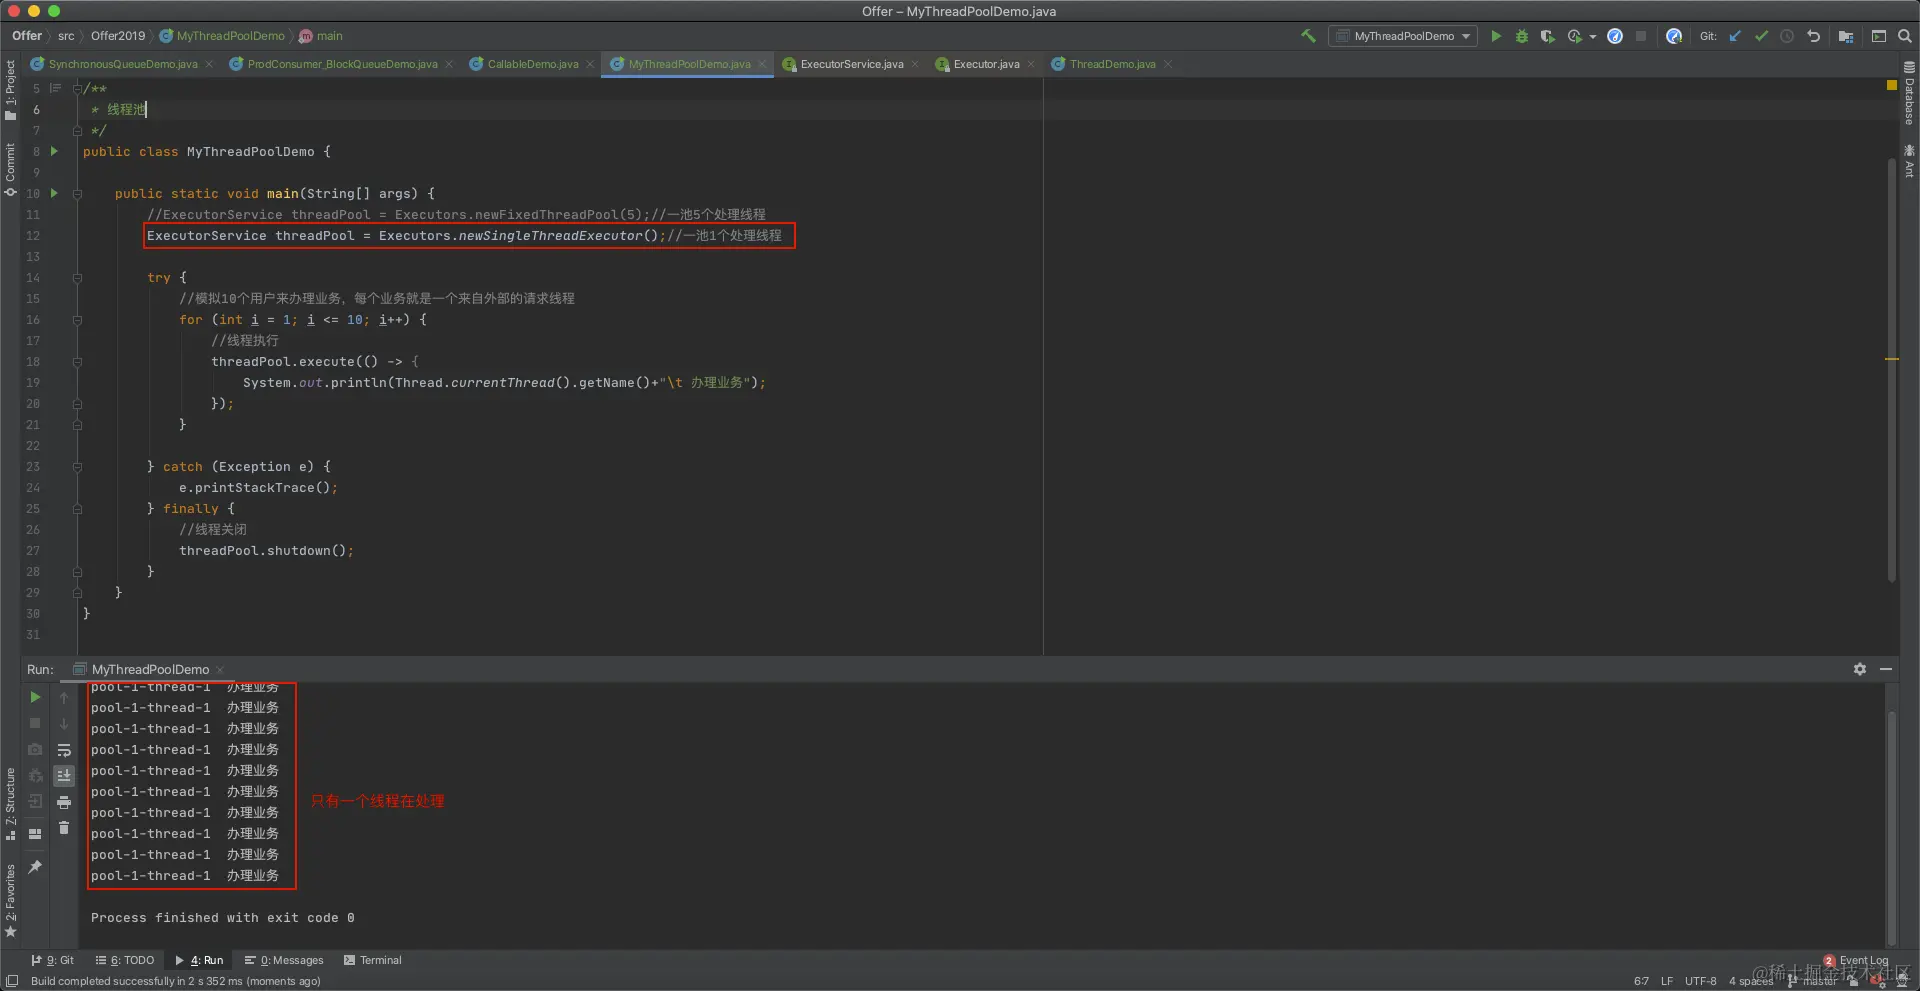Expand the profiler dropdown arrow
1920x991 pixels.
(x=1593, y=37)
